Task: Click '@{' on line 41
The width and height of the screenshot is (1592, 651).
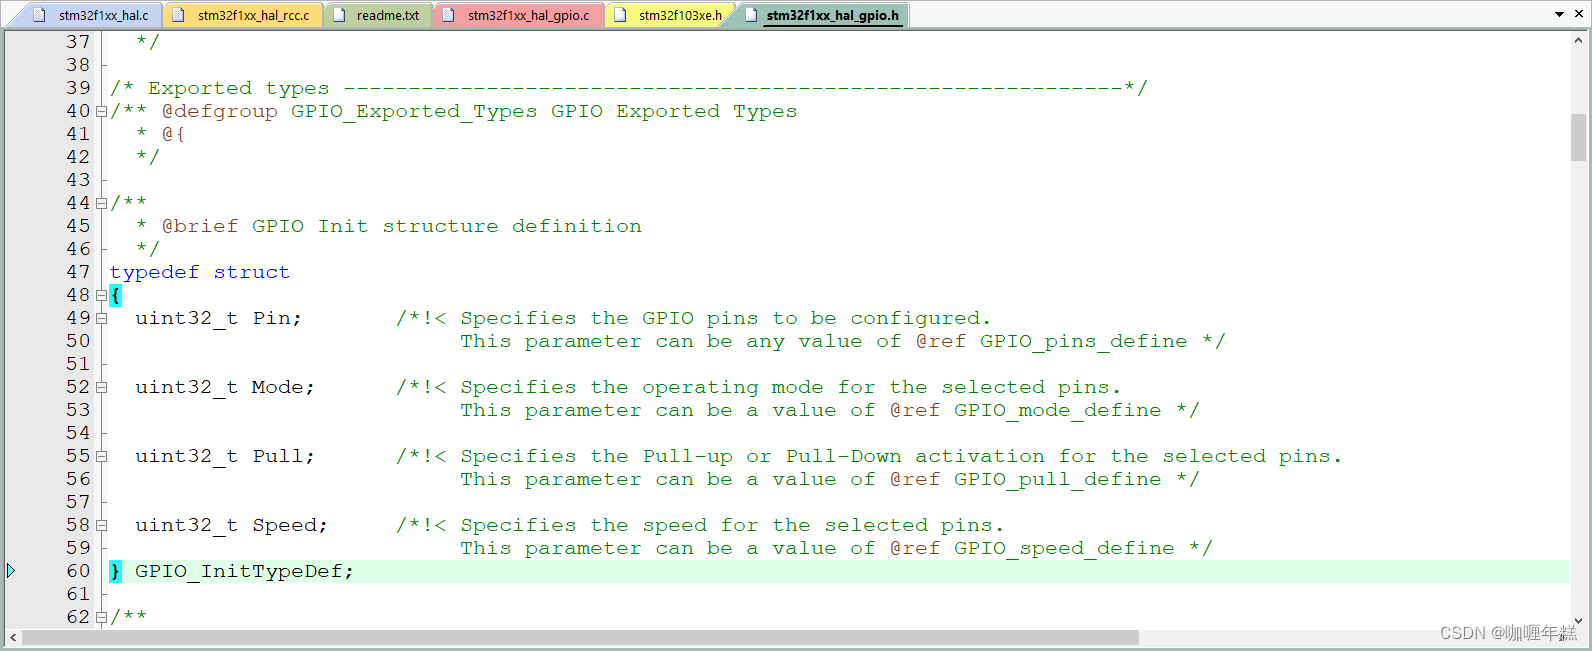Action: tap(174, 134)
